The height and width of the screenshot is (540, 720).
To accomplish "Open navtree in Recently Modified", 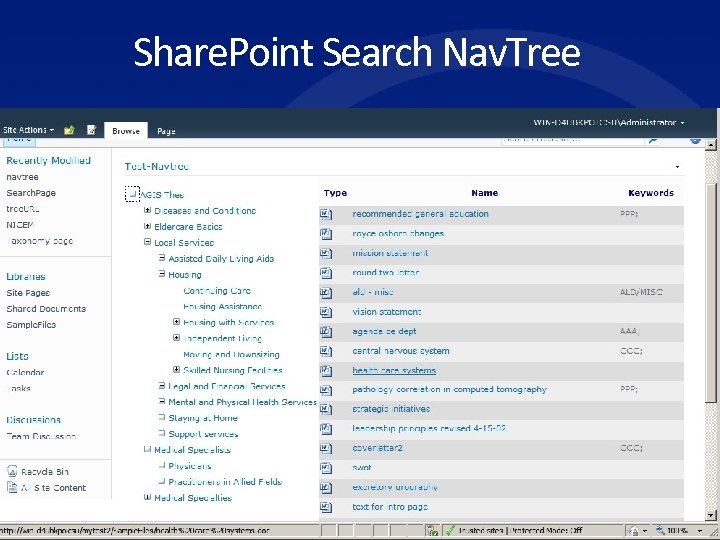I will pos(22,177).
